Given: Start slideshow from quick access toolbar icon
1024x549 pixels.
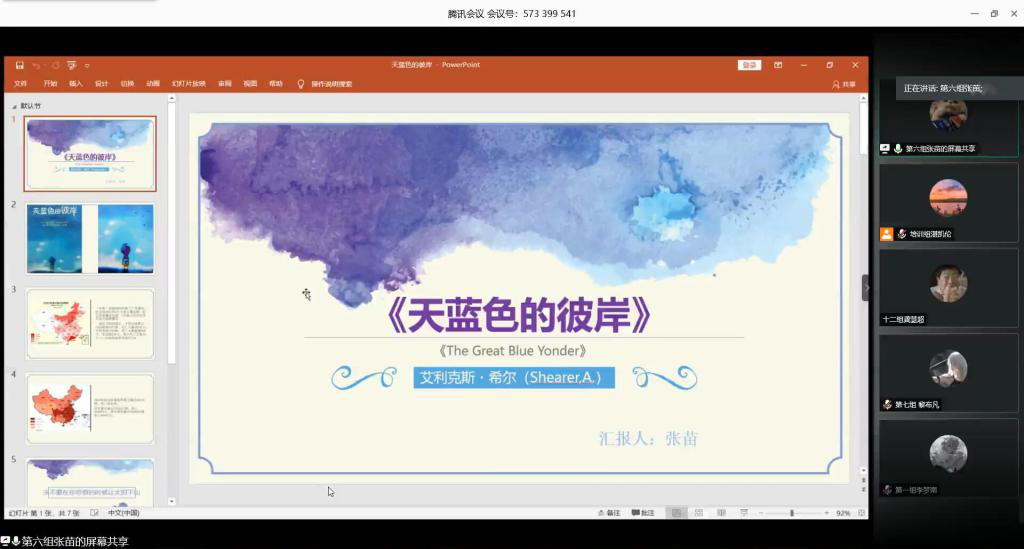Looking at the screenshot, I should [x=72, y=65].
